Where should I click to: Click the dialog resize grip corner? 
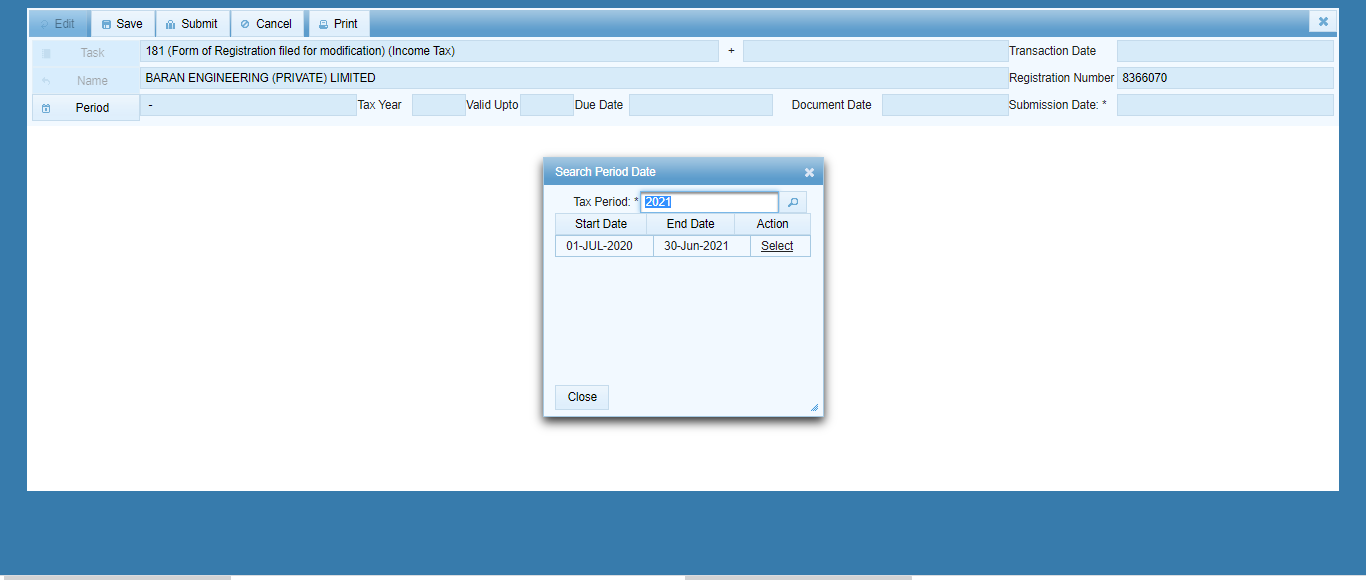coord(814,408)
